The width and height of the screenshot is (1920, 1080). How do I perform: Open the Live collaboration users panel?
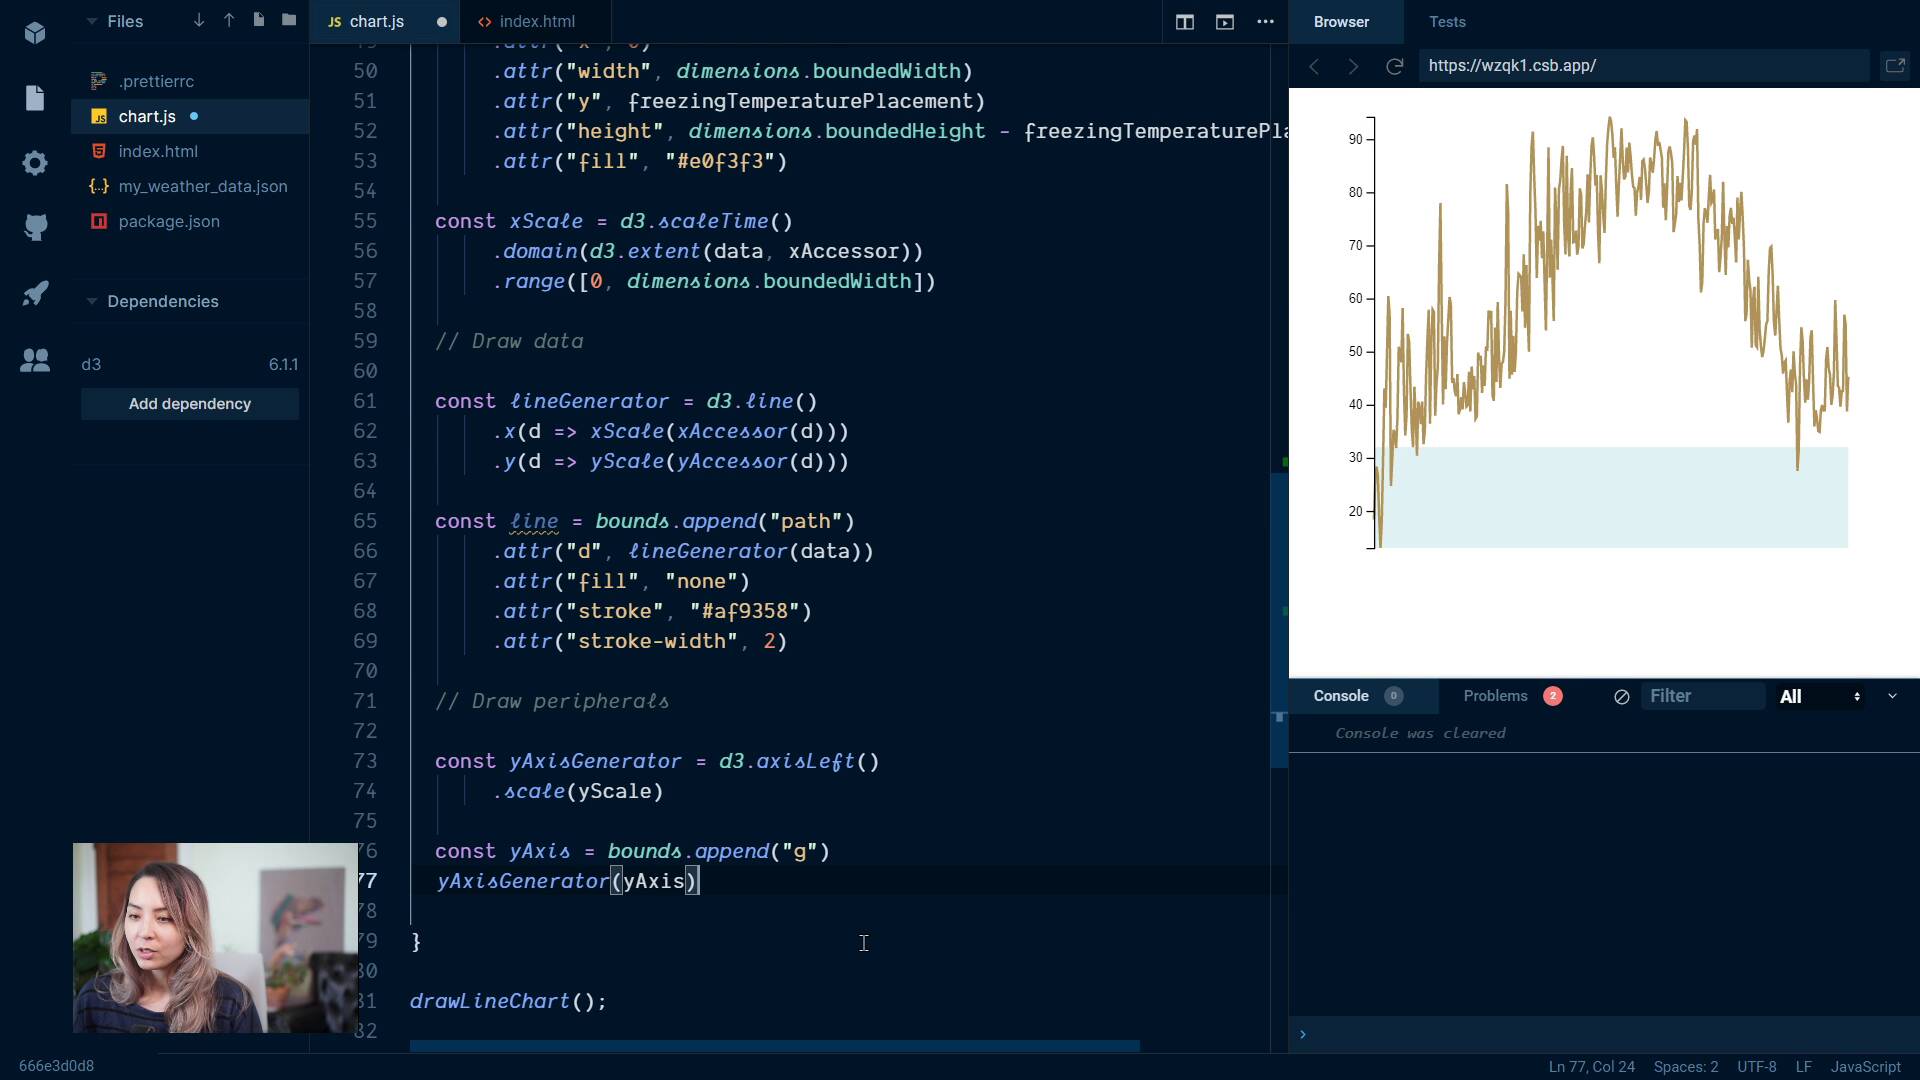35,360
